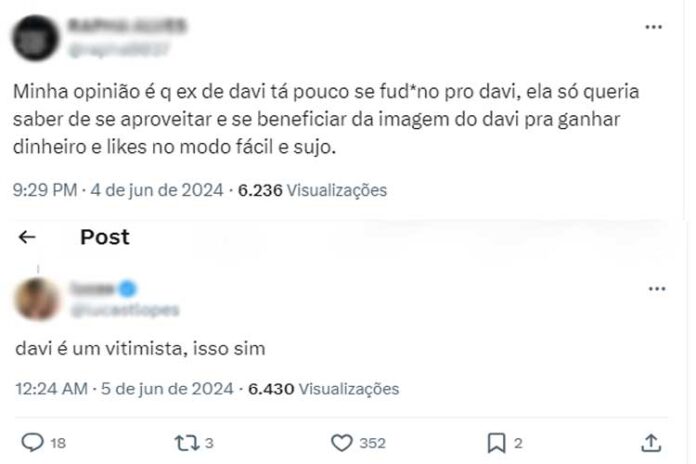Open more options on first tweet

[653, 27]
